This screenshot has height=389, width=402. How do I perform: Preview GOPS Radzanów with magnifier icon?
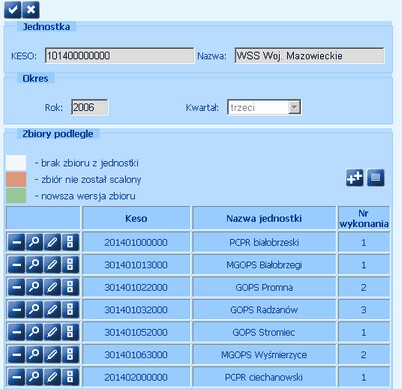(34, 310)
